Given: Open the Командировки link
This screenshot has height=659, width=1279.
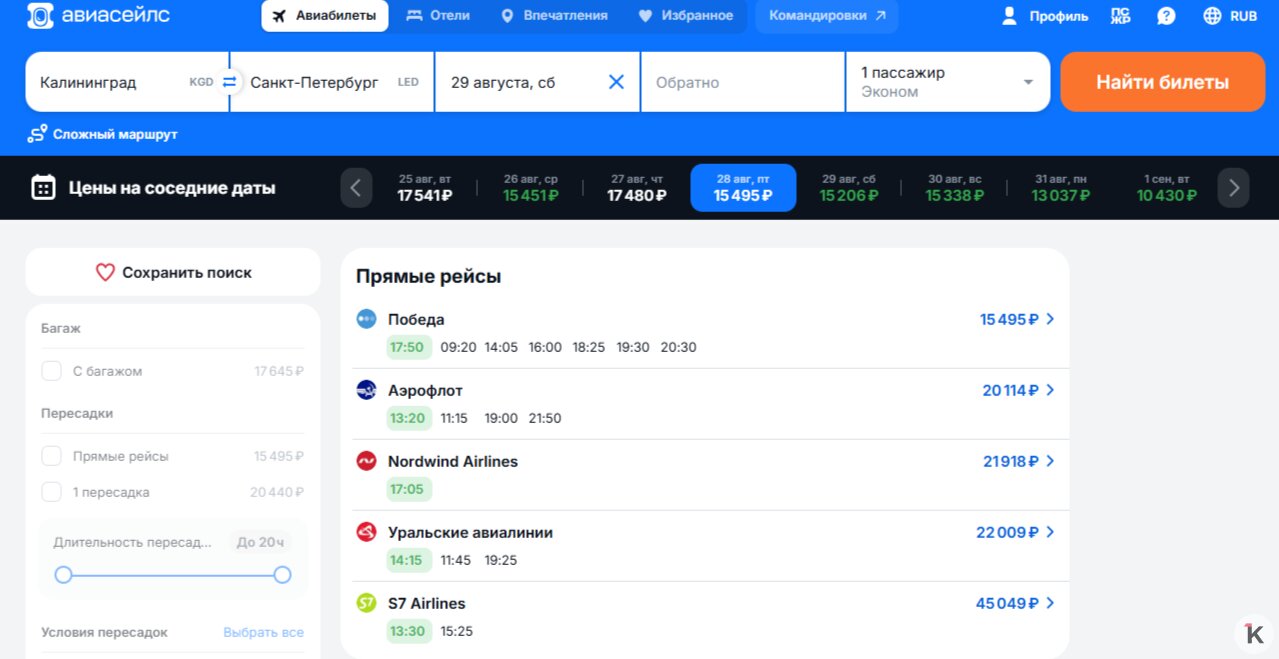Looking at the screenshot, I should [827, 16].
